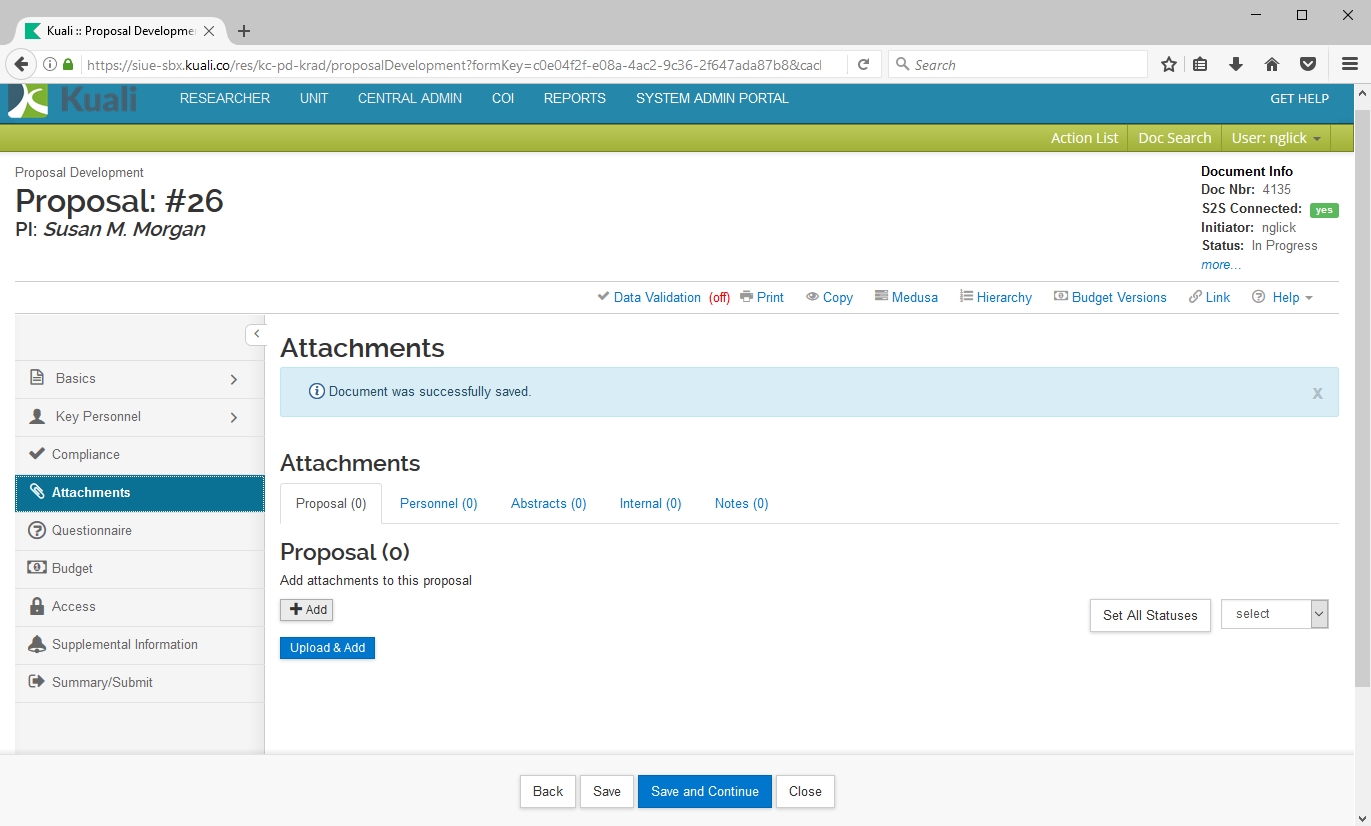Screen dimensions: 1371x826
Task: Click the Print icon in document toolbar
Action: coord(746,297)
